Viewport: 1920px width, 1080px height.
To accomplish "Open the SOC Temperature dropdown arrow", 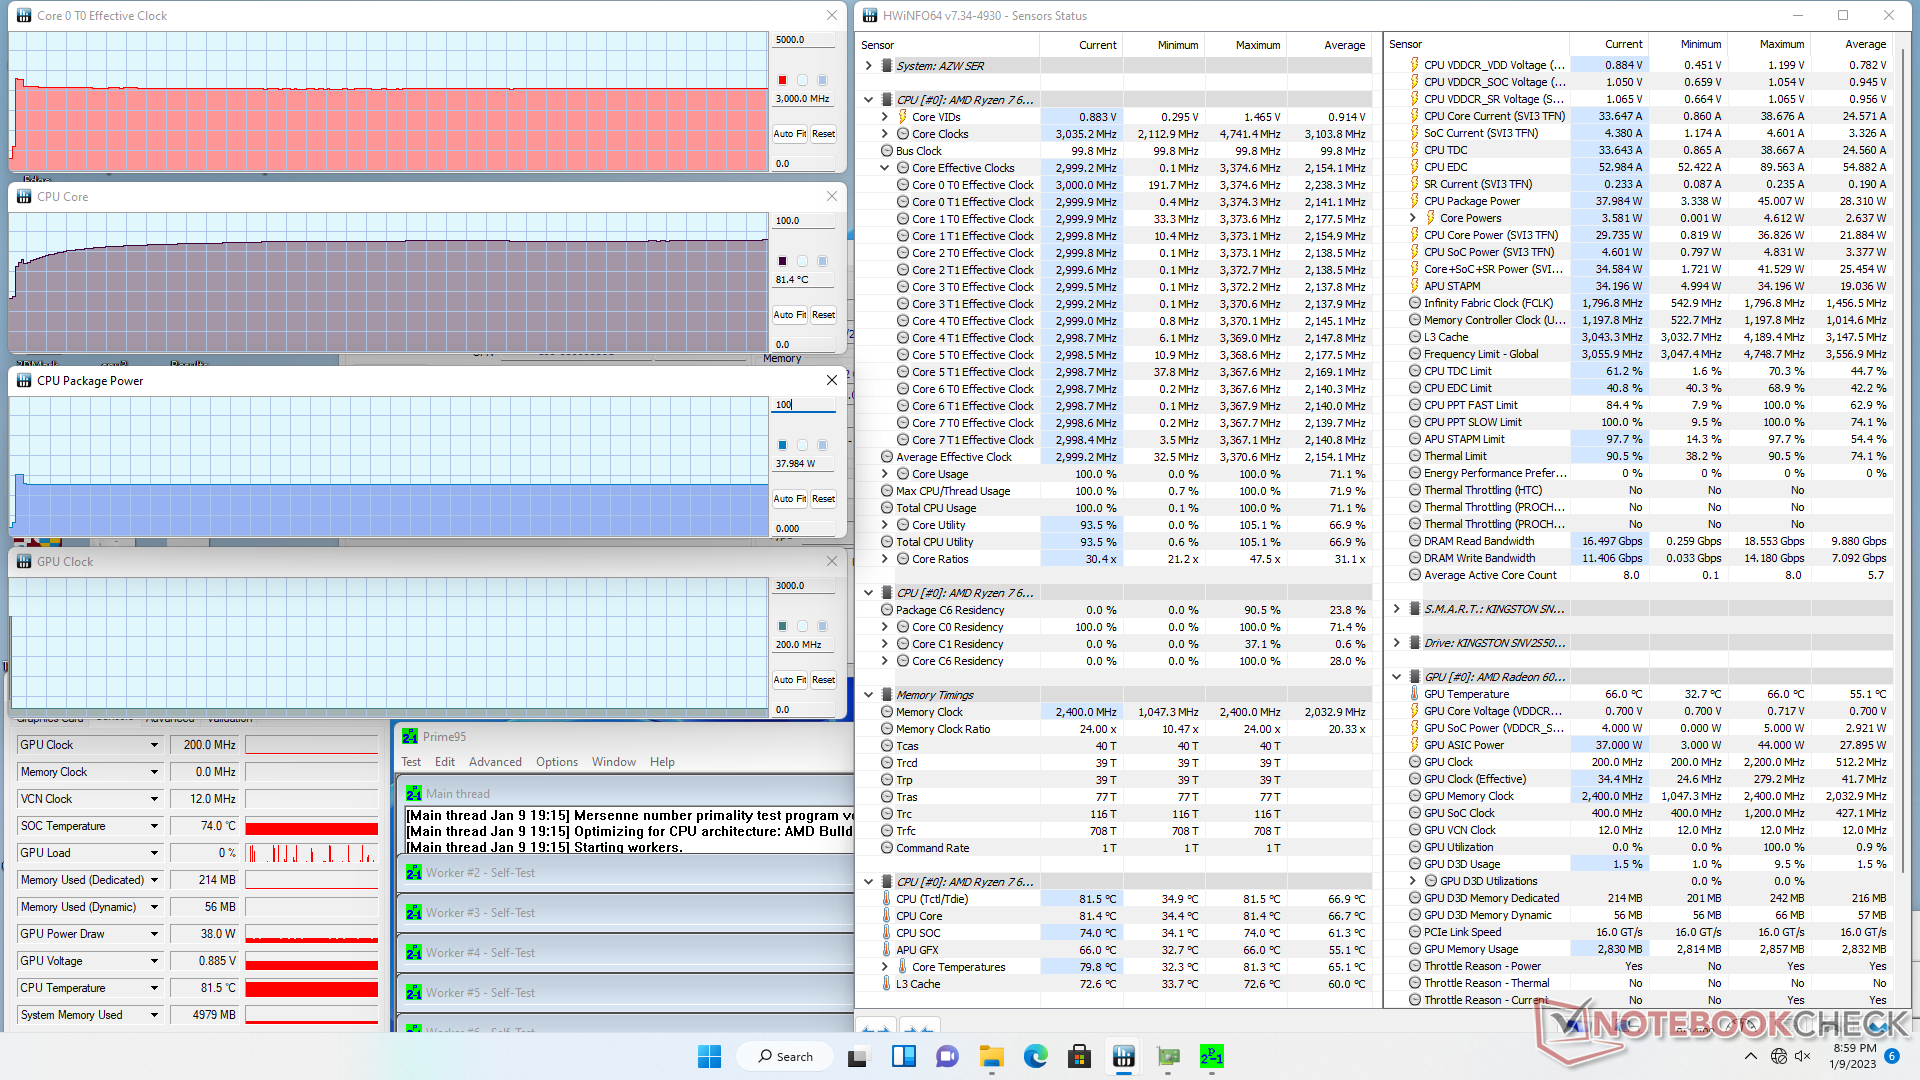I will (154, 826).
